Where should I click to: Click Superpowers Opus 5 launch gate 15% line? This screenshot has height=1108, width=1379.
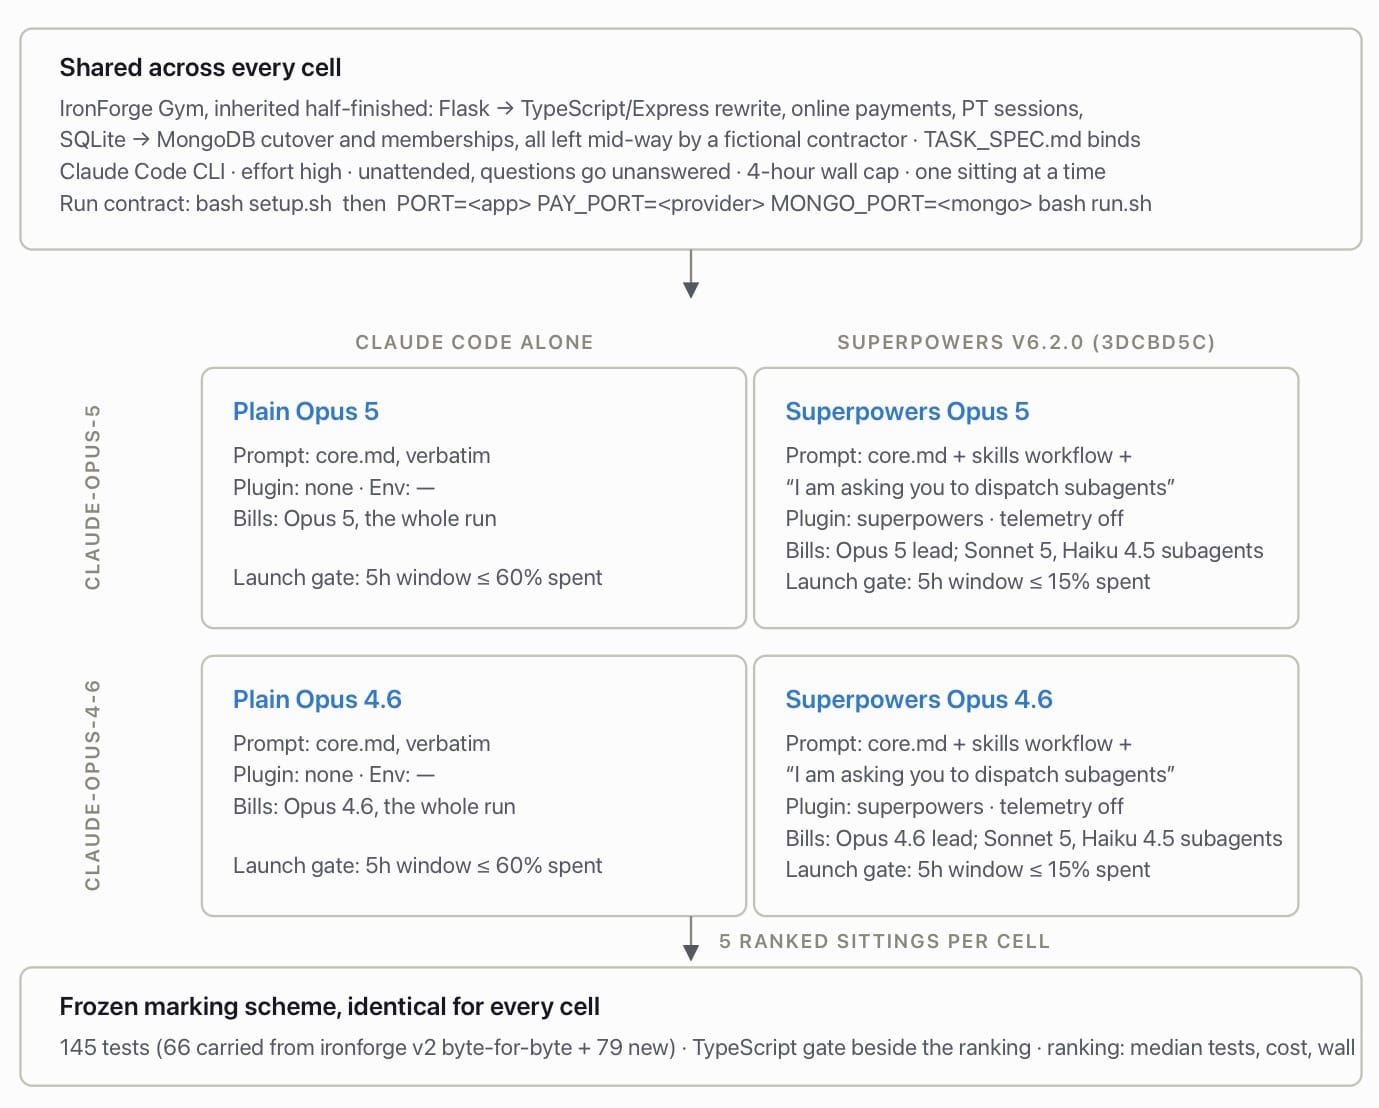coord(967,581)
